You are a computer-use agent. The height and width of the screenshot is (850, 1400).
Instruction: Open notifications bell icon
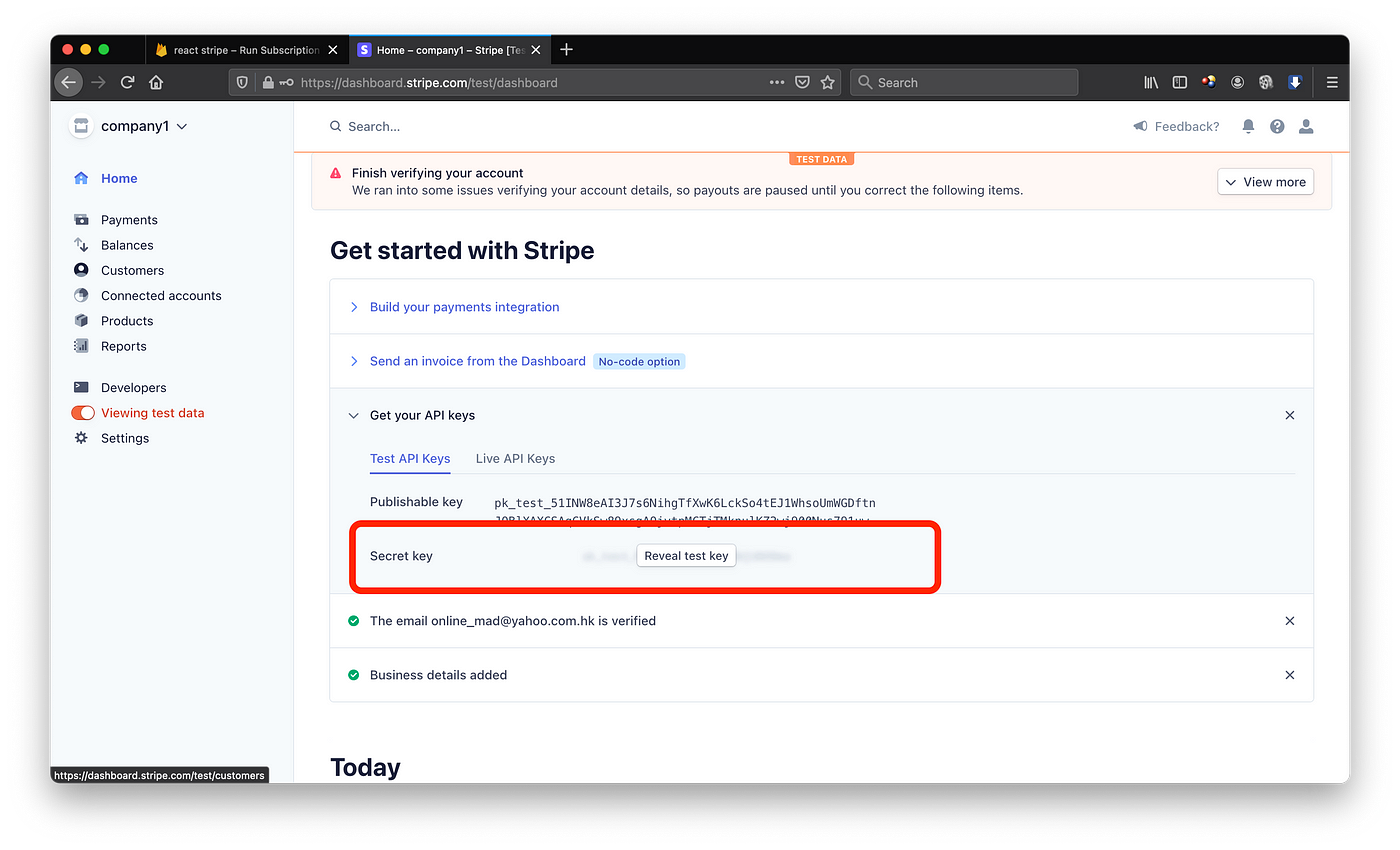coord(1248,126)
